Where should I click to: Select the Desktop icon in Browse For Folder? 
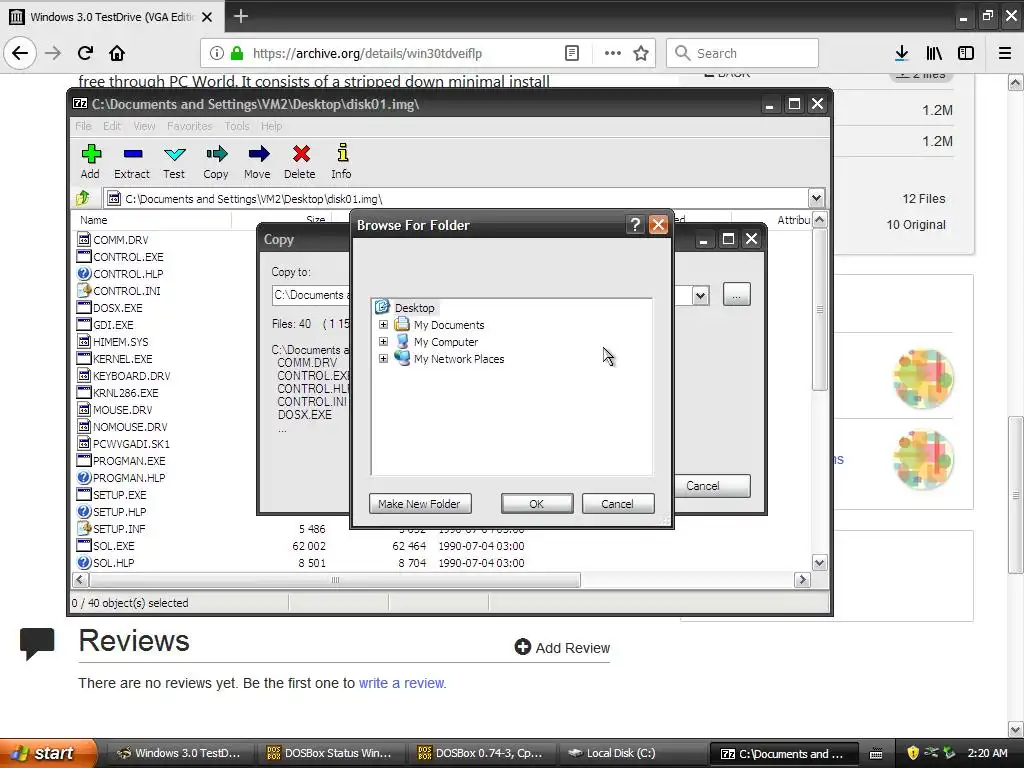click(x=383, y=307)
